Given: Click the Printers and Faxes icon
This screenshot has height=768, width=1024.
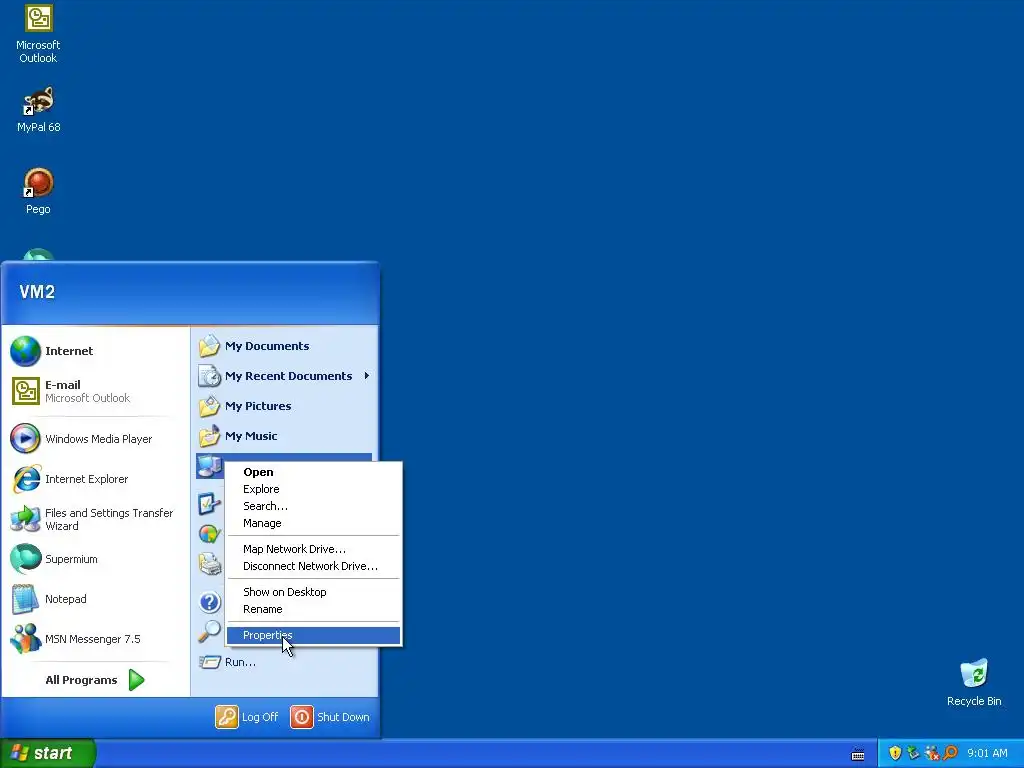Looking at the screenshot, I should pos(210,563).
